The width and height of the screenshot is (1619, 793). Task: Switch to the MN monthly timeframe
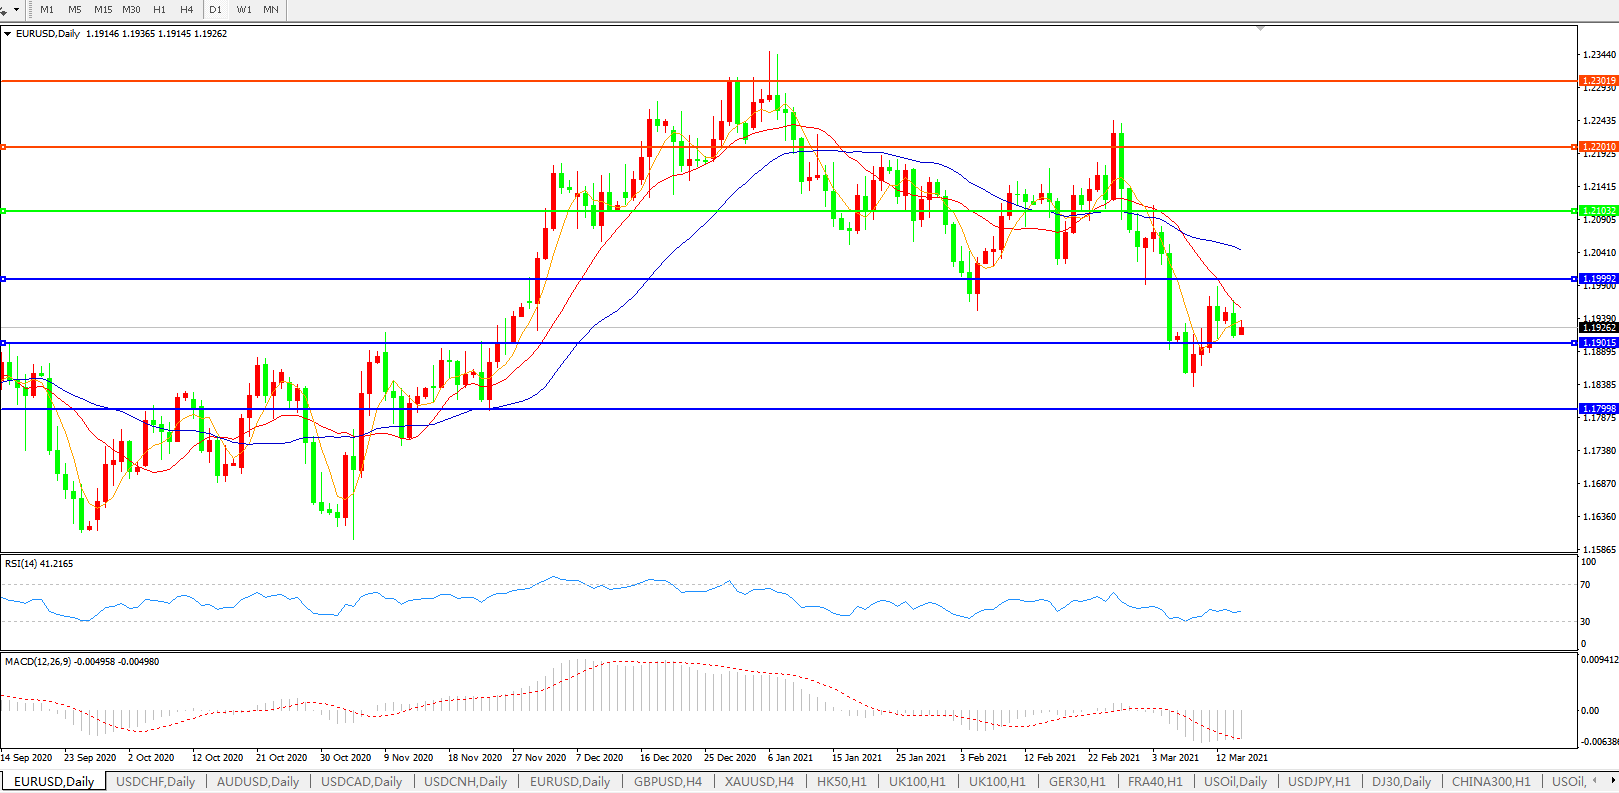[x=271, y=10]
